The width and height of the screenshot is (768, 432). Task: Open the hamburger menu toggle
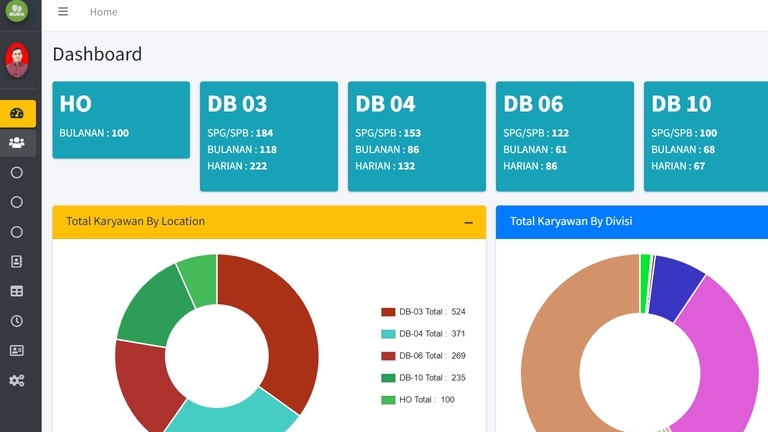(63, 12)
